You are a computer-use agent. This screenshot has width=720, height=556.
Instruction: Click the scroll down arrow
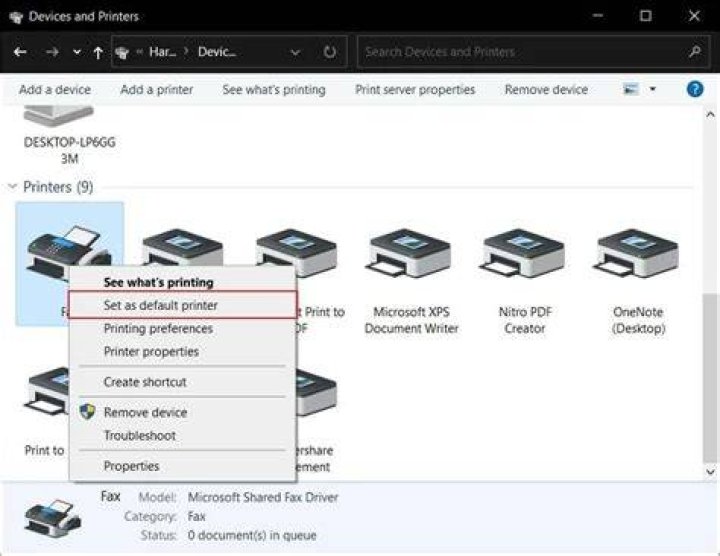710,472
